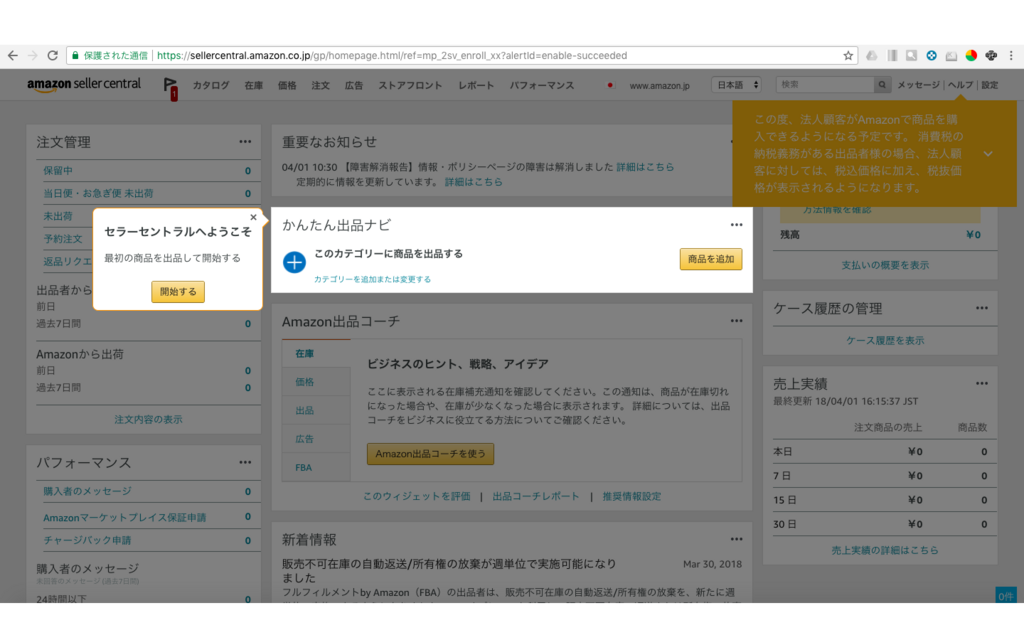Open the 日本語 language dropdown
The width and height of the screenshot is (1024, 640).
[x=737, y=85]
